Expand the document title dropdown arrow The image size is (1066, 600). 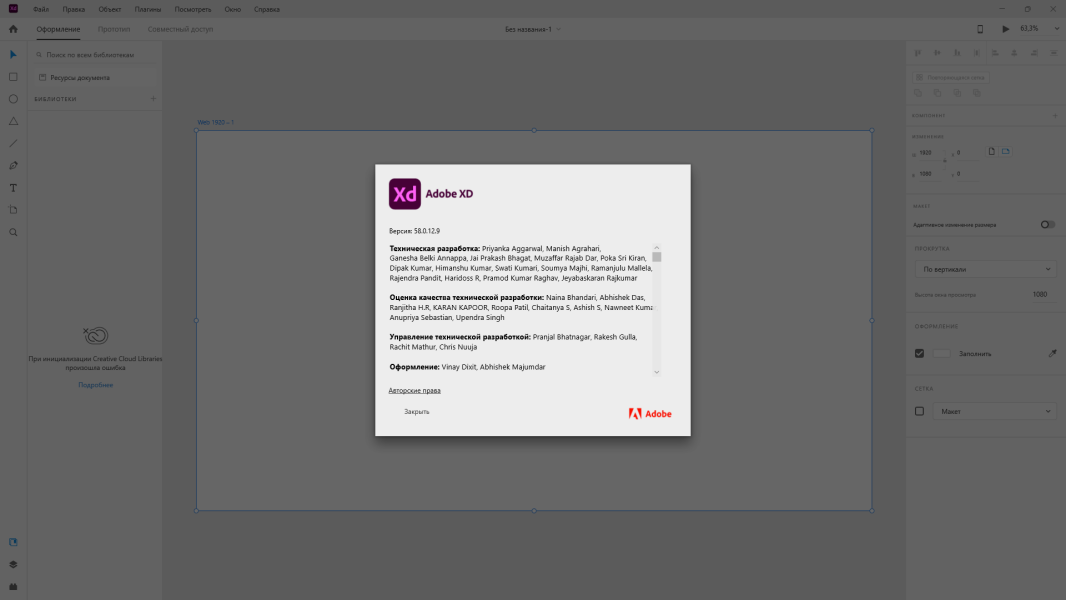[x=558, y=29]
